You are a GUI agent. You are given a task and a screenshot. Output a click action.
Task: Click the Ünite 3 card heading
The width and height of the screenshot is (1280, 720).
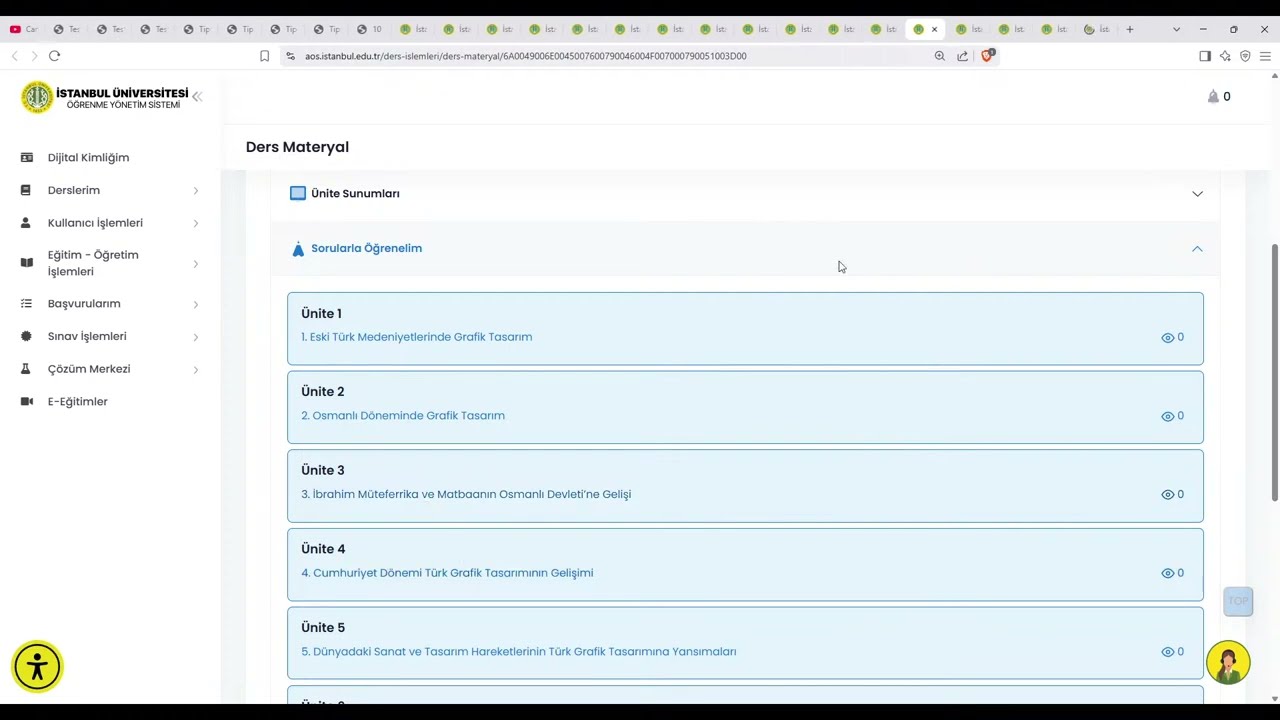(x=323, y=470)
